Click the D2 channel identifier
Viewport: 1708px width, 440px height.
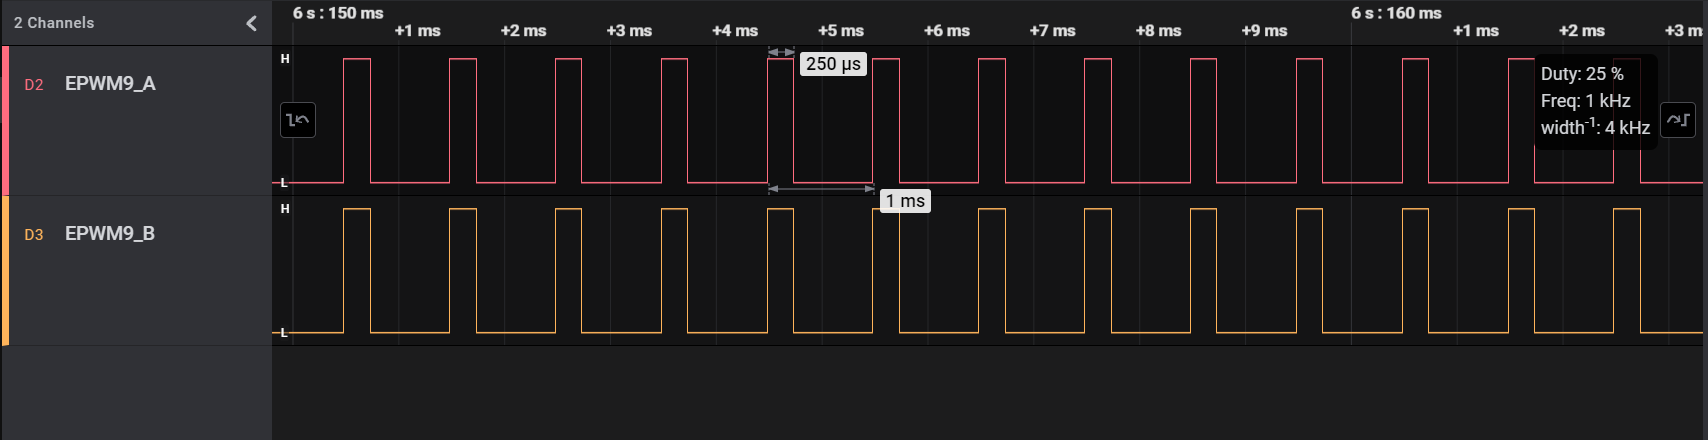34,85
